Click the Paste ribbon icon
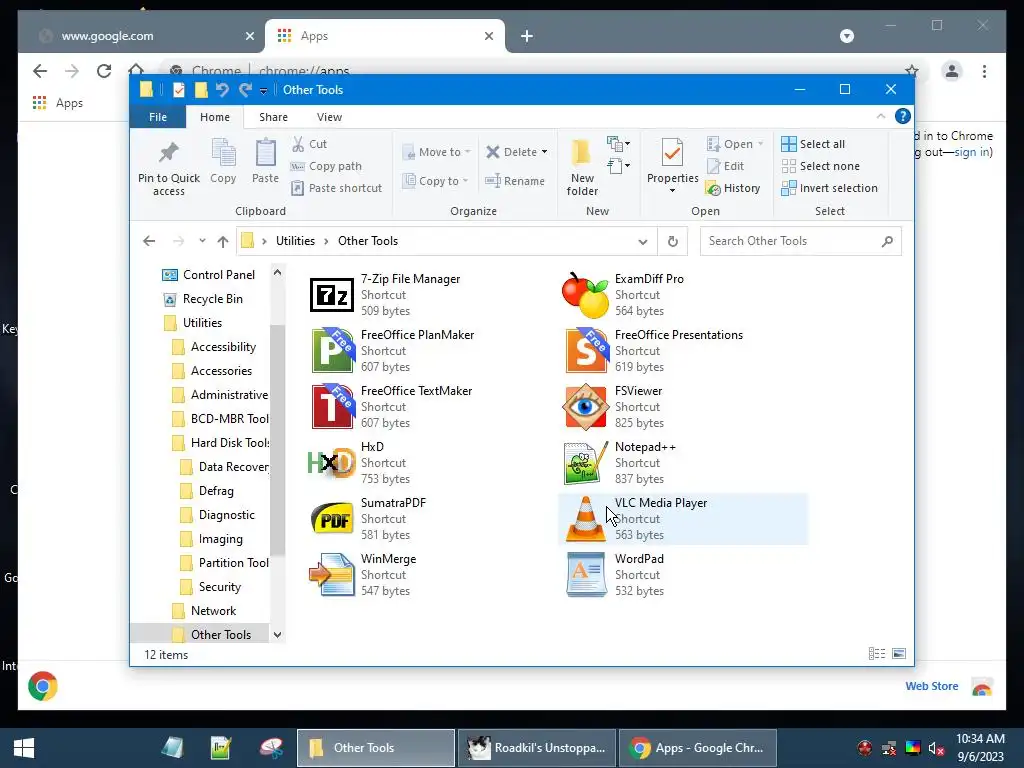 coord(265,161)
